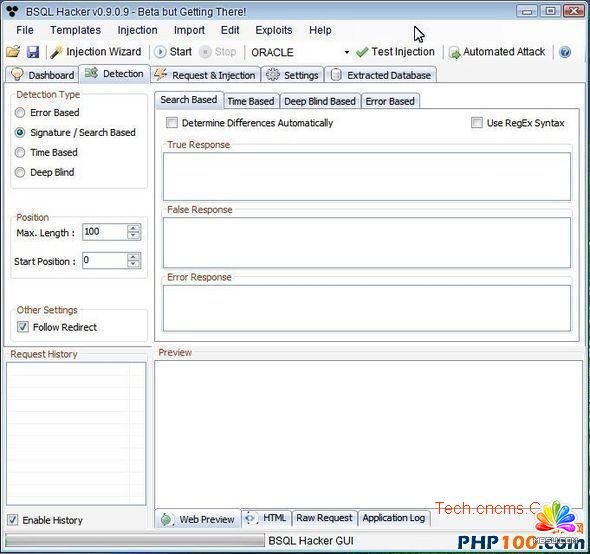Decrease Start Position with down arrow
Viewport: 590px width, 554px height.
[x=133, y=264]
